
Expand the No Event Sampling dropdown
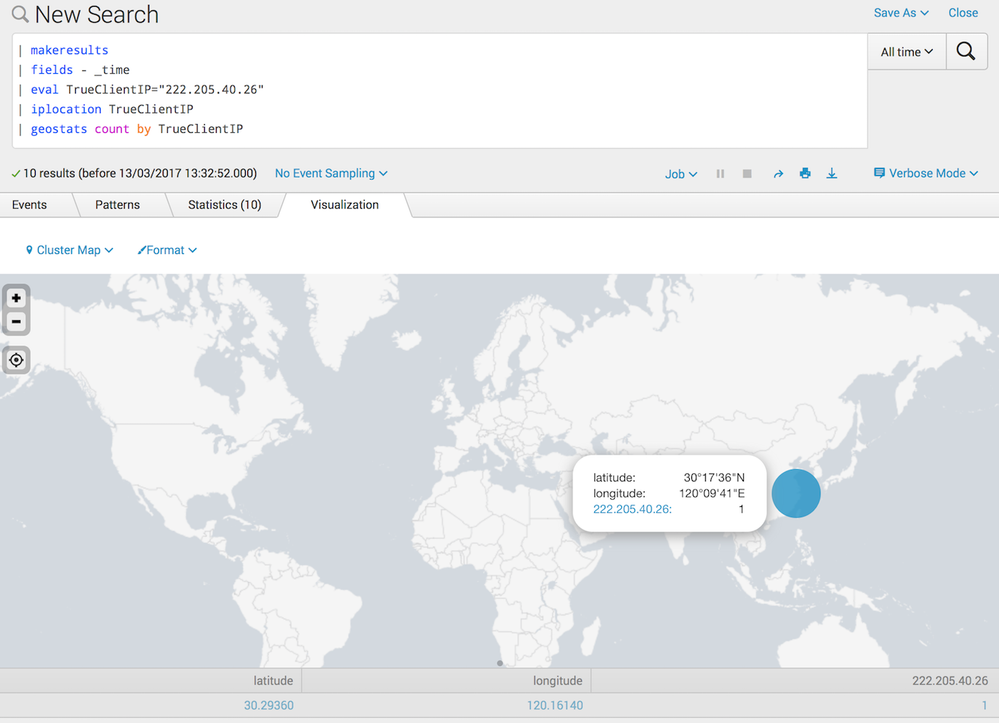(331, 174)
